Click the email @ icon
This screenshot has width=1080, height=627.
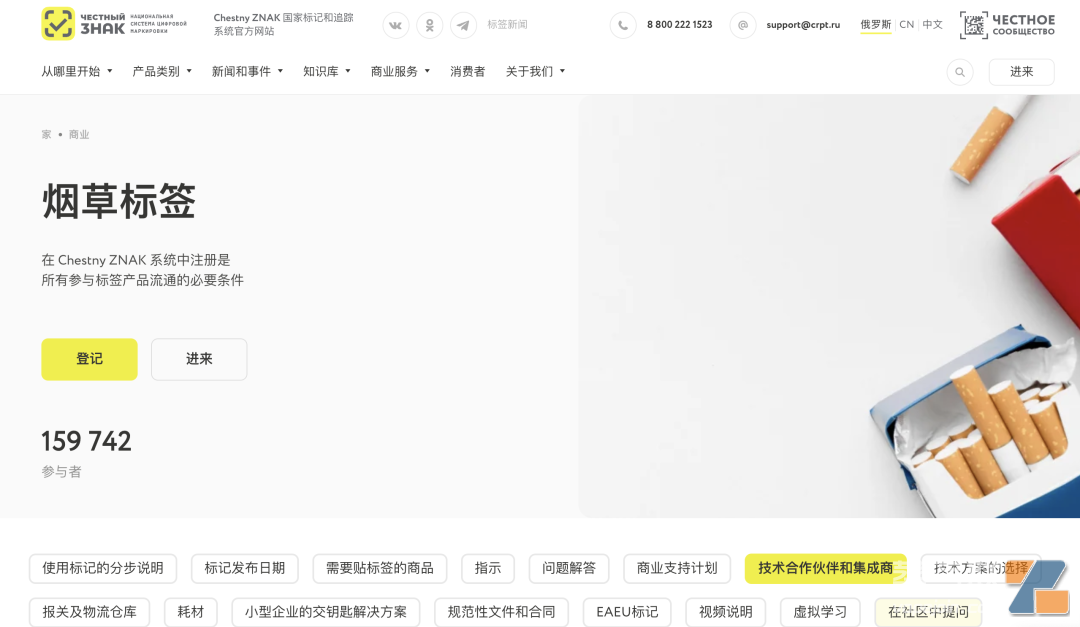(743, 25)
